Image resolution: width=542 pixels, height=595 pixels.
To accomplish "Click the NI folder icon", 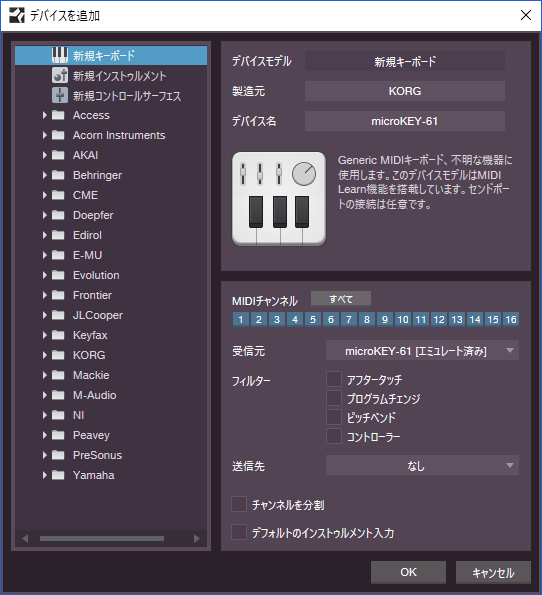I will pos(58,415).
